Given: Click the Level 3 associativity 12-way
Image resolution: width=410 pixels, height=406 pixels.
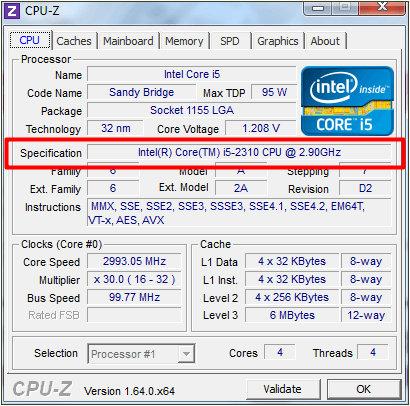Looking at the screenshot, I should point(366,315).
